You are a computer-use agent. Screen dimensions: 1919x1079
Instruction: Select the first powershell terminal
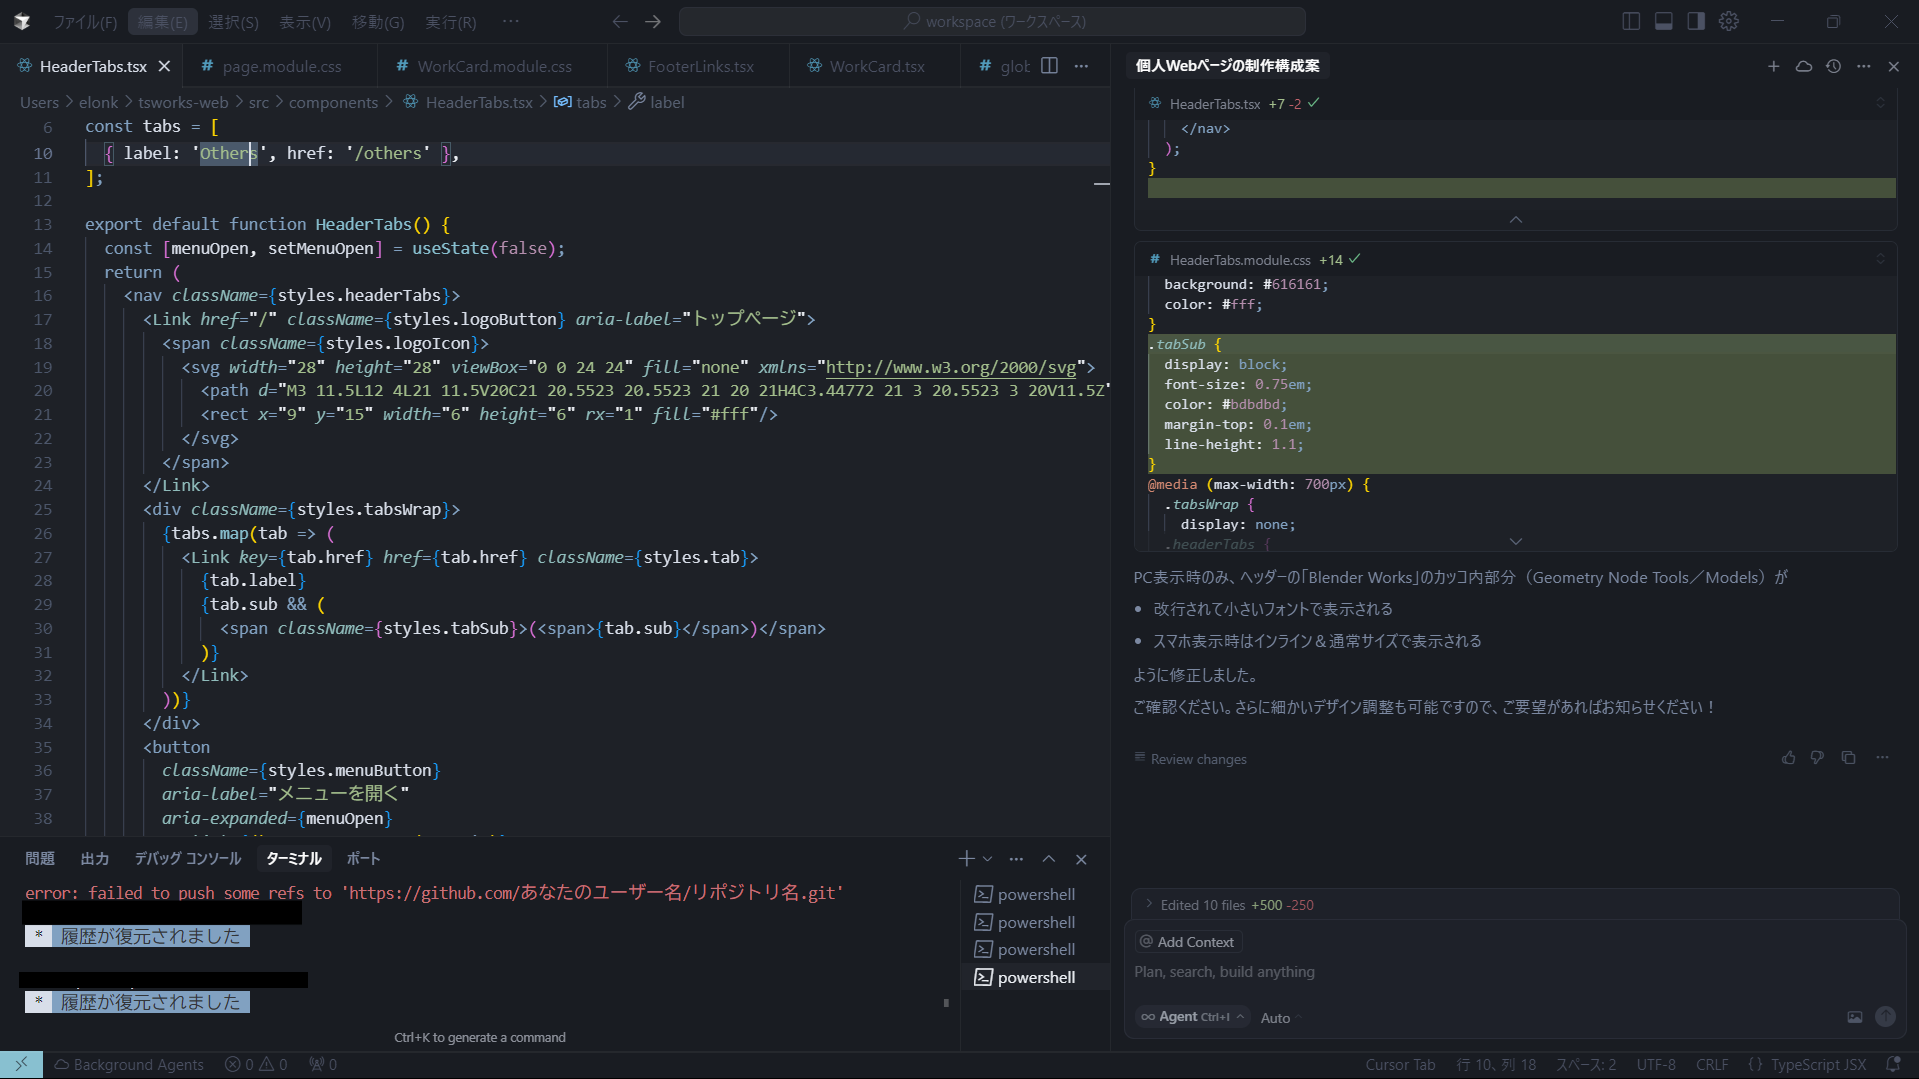pyautogui.click(x=1035, y=895)
